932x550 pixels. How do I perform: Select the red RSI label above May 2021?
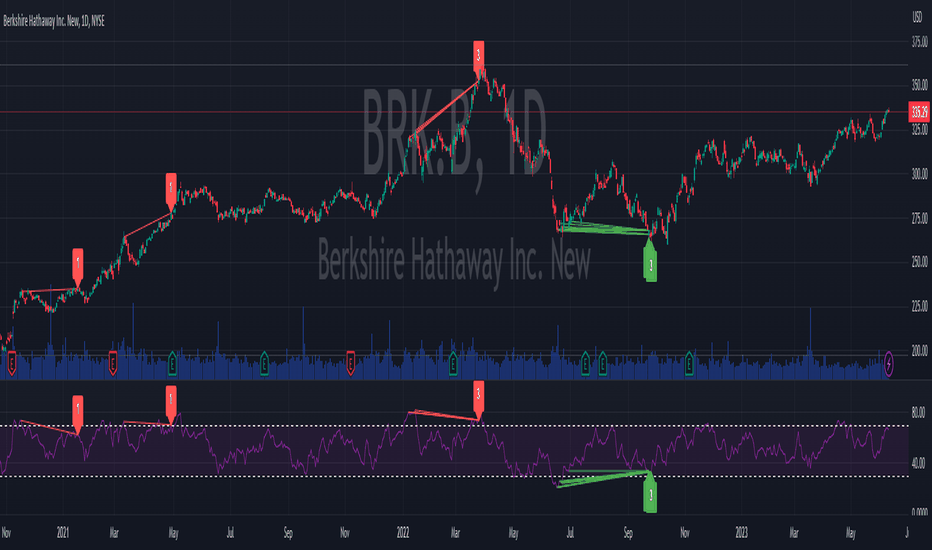[x=171, y=404]
